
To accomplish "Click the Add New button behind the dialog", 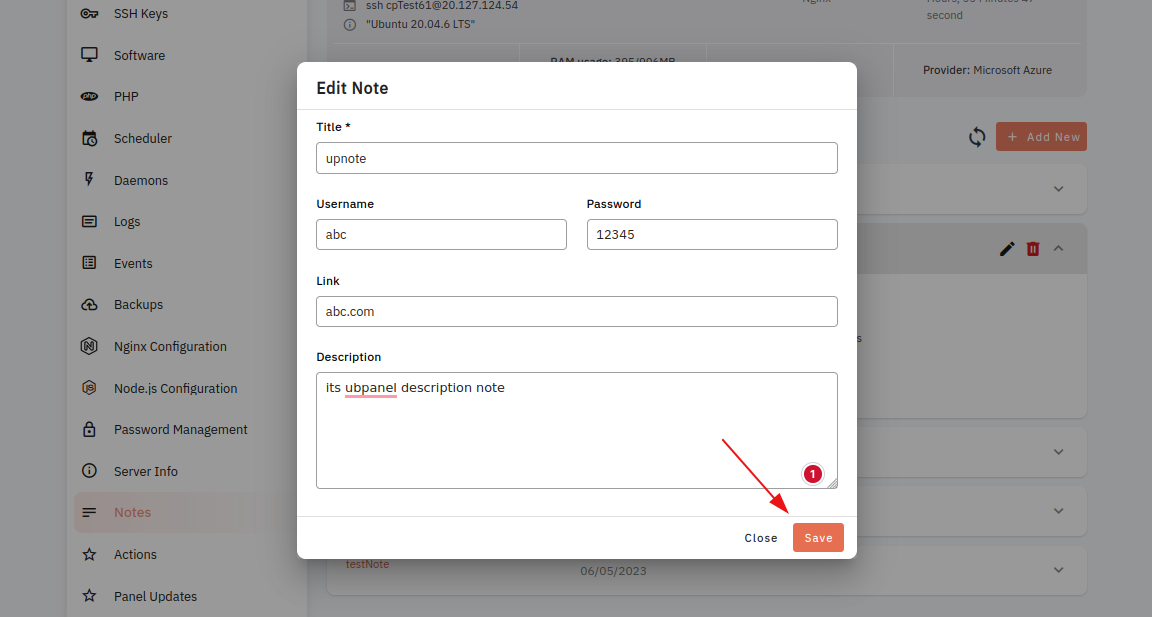I will pyautogui.click(x=1041, y=137).
